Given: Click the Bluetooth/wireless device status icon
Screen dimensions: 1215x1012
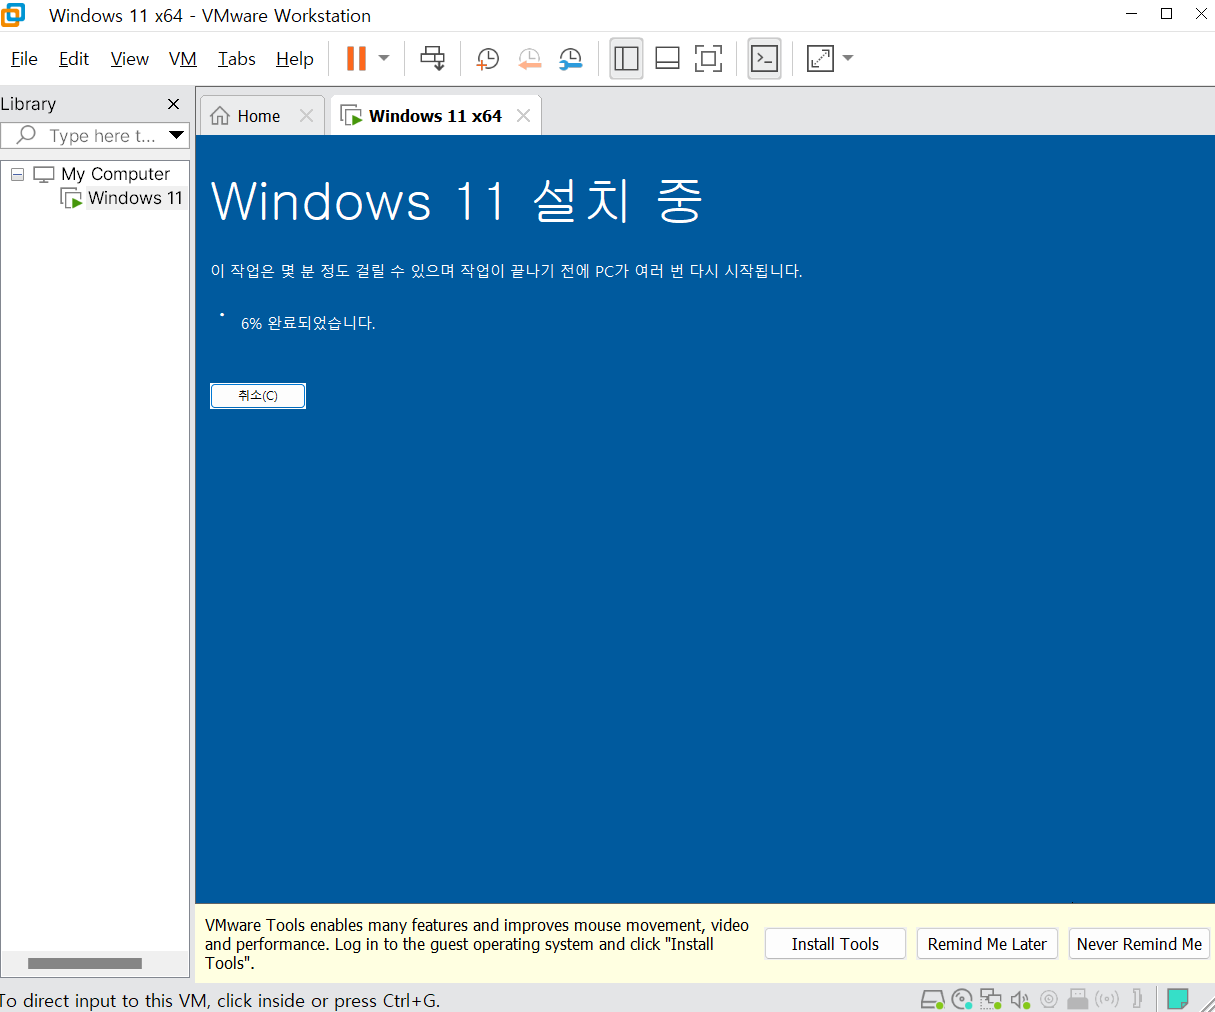Looking at the screenshot, I should tap(1107, 998).
